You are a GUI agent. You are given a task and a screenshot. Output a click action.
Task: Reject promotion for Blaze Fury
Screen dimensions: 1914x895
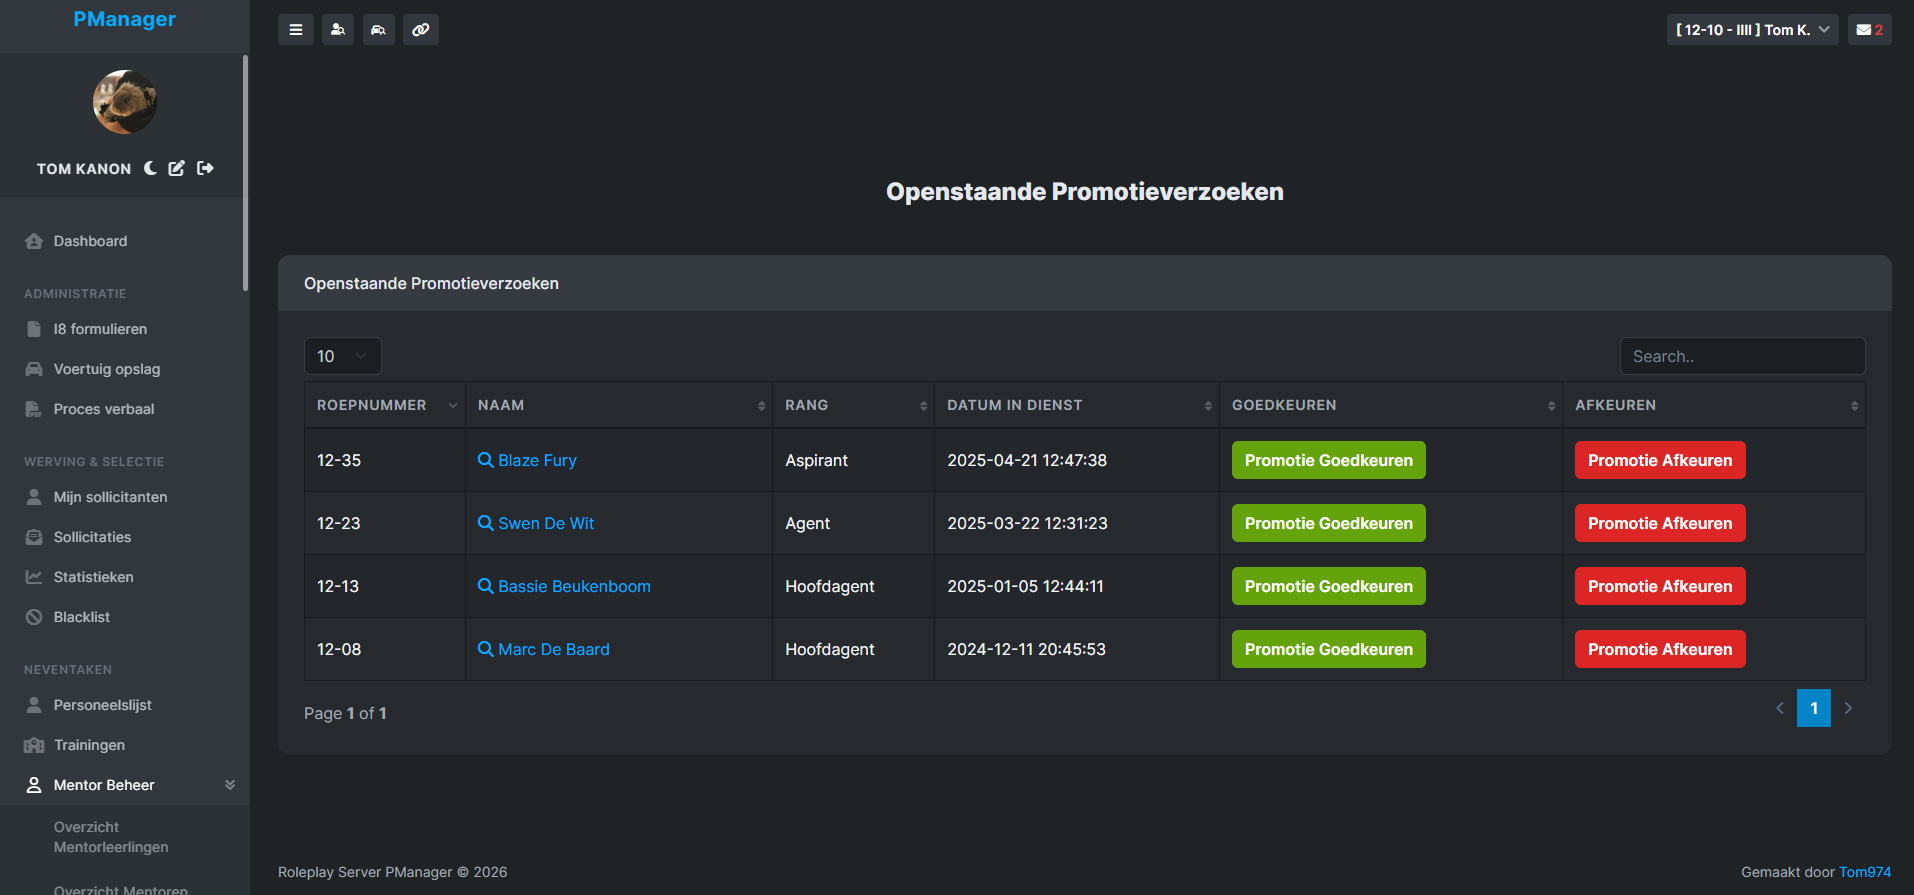point(1660,460)
